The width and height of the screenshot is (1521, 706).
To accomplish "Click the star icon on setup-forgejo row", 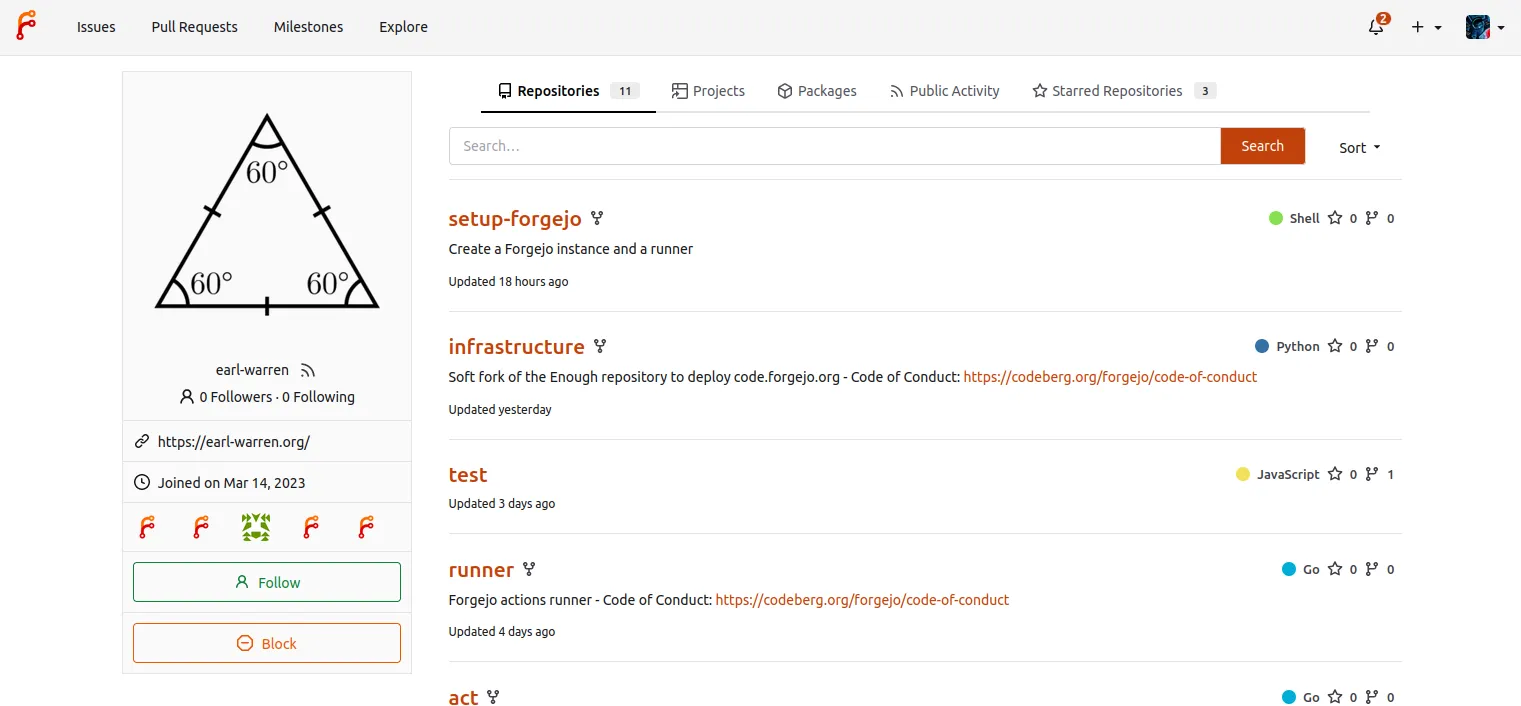I will [1334, 218].
